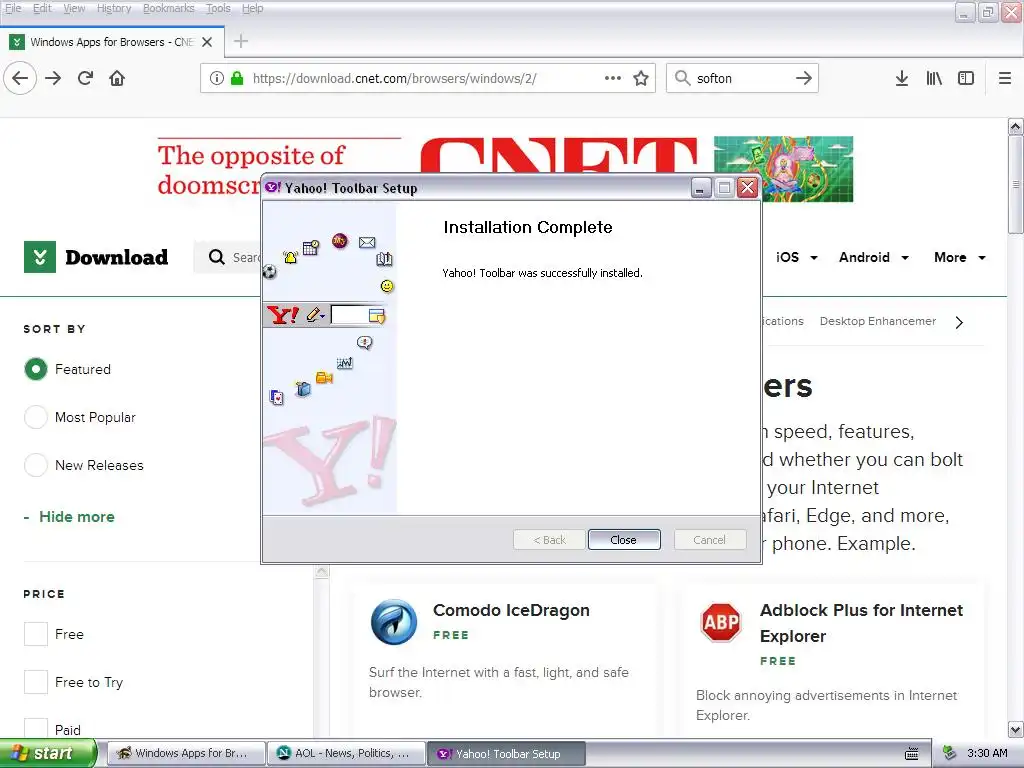Click the Adblock Plus ABP icon
Image resolution: width=1024 pixels, height=768 pixels.
coord(721,622)
